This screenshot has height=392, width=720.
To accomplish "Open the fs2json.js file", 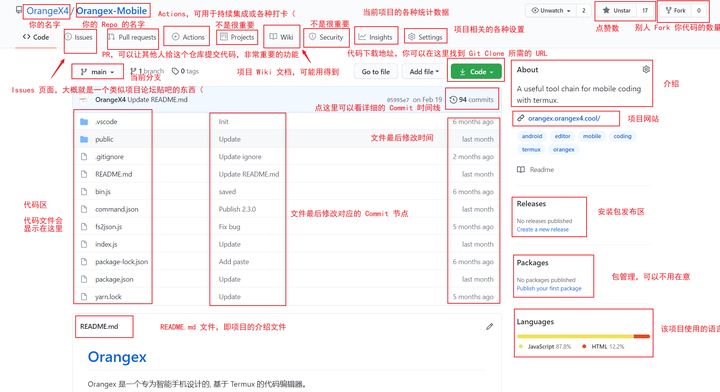I will (x=108, y=226).
